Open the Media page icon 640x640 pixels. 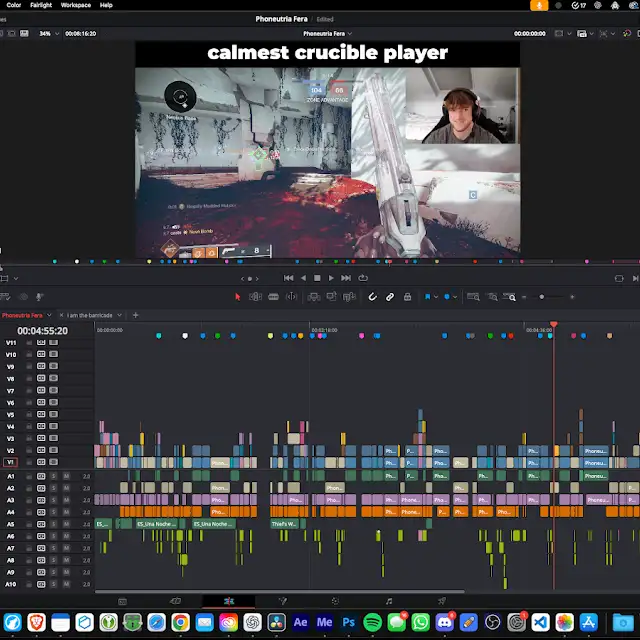(122, 601)
